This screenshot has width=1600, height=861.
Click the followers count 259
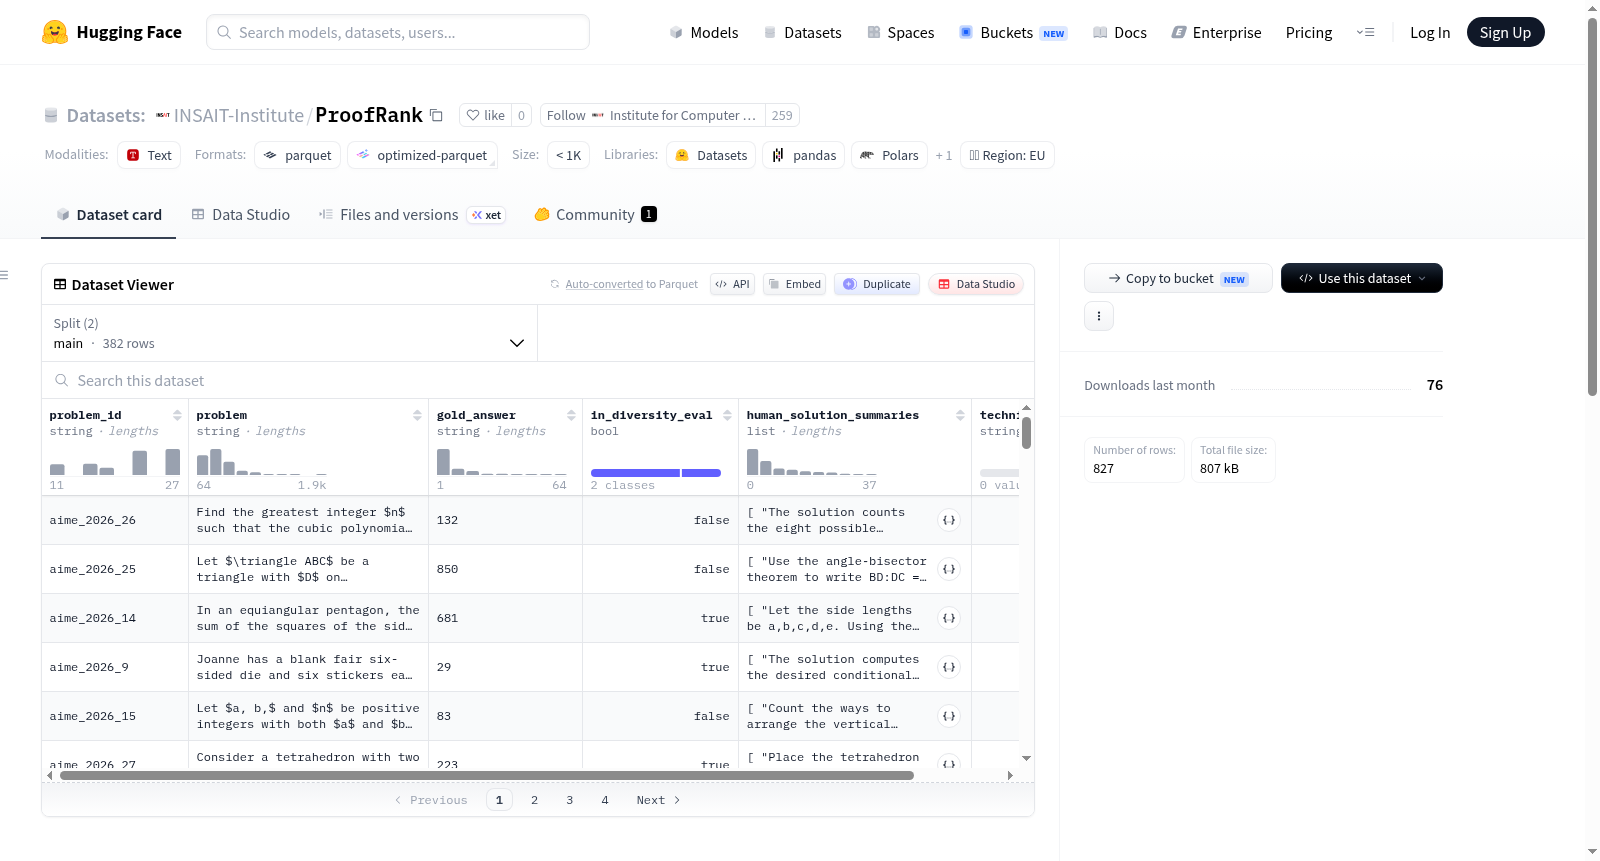tap(782, 115)
